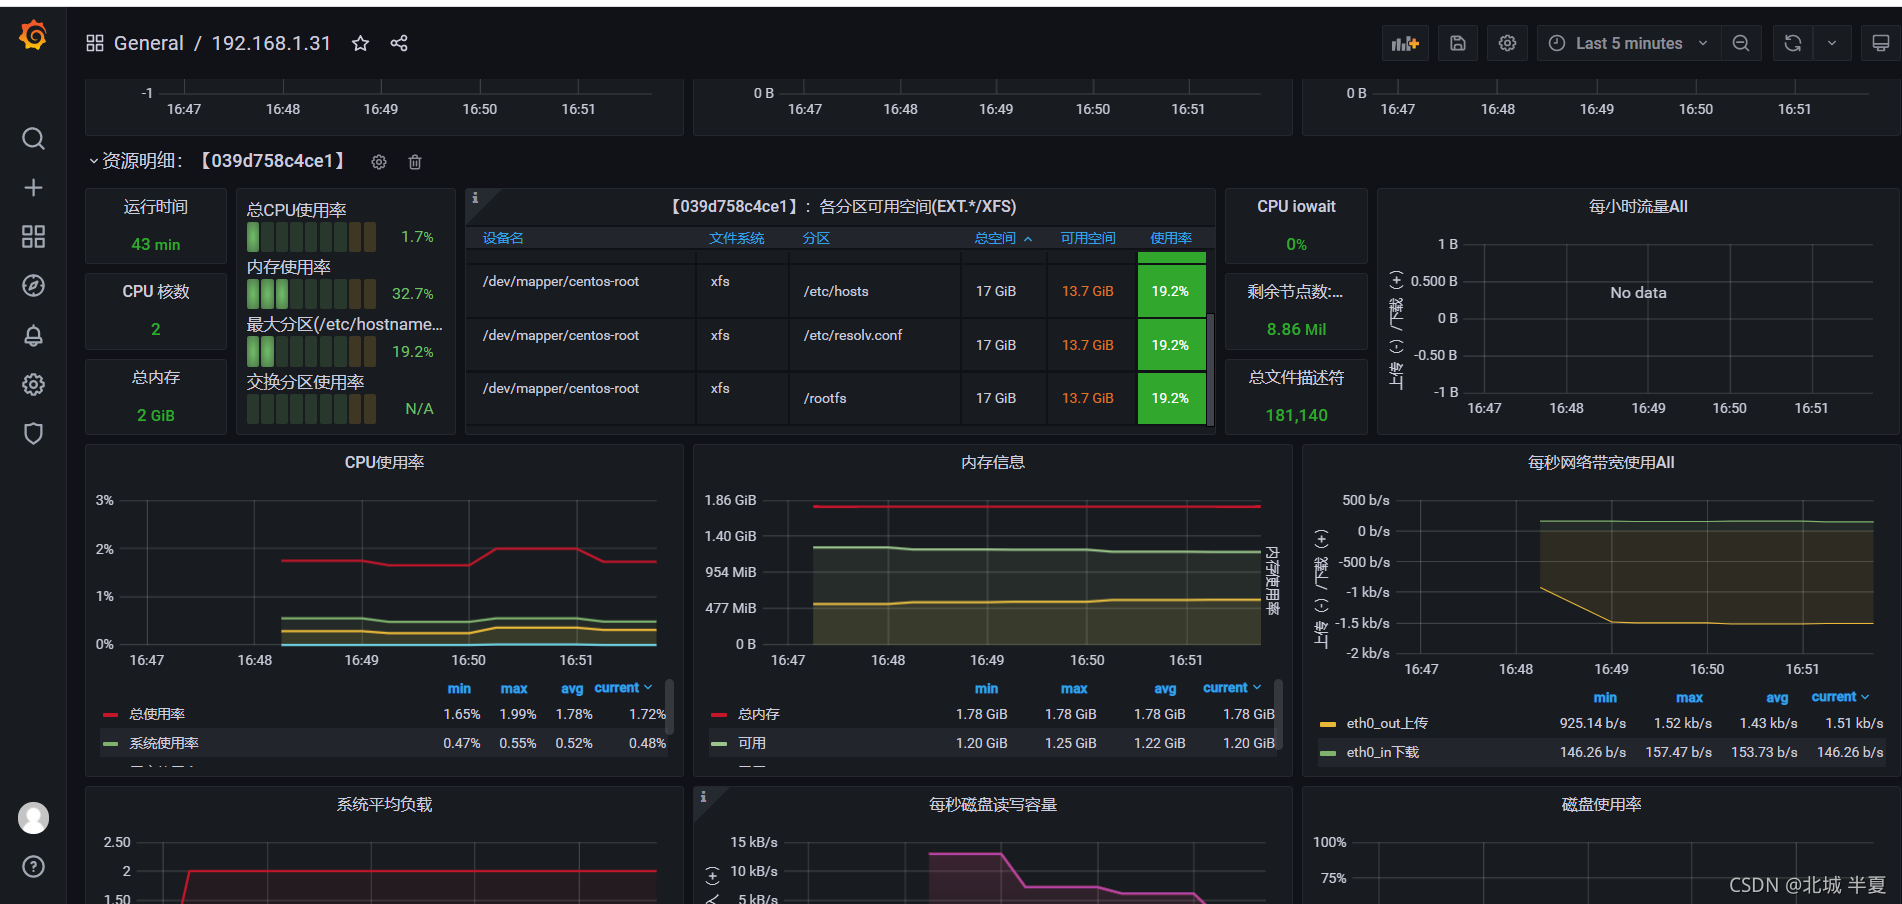Click the info icon on 每秒磁盘读写容量 panel
Image resolution: width=1902 pixels, height=904 pixels.
(703, 797)
